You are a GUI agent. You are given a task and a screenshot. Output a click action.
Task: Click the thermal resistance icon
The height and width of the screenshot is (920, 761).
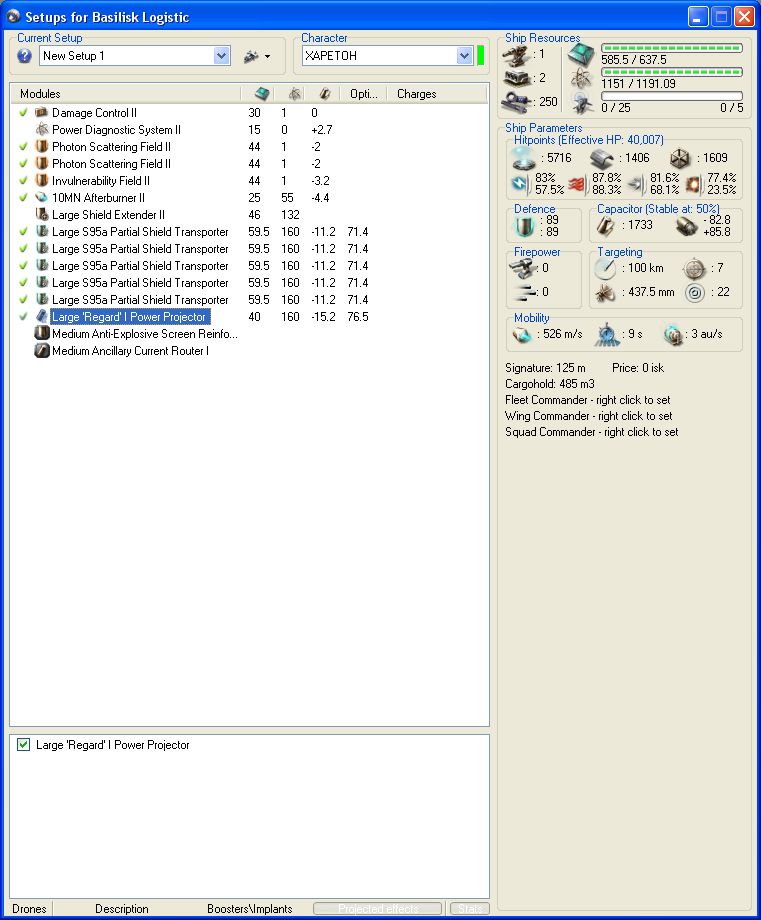coord(578,184)
